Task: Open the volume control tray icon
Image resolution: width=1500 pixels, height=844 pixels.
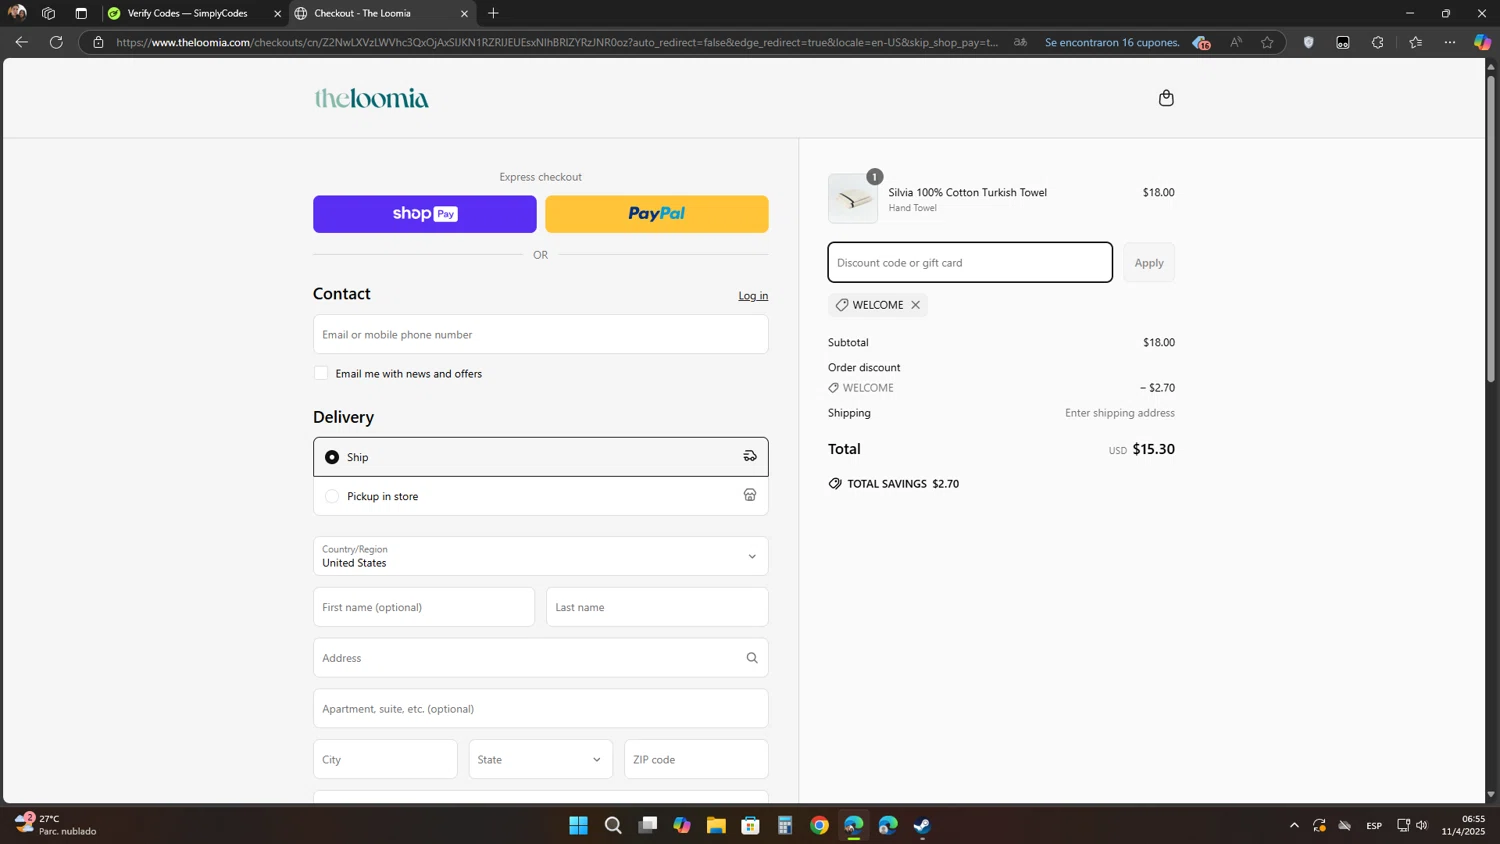Action: [1422, 825]
